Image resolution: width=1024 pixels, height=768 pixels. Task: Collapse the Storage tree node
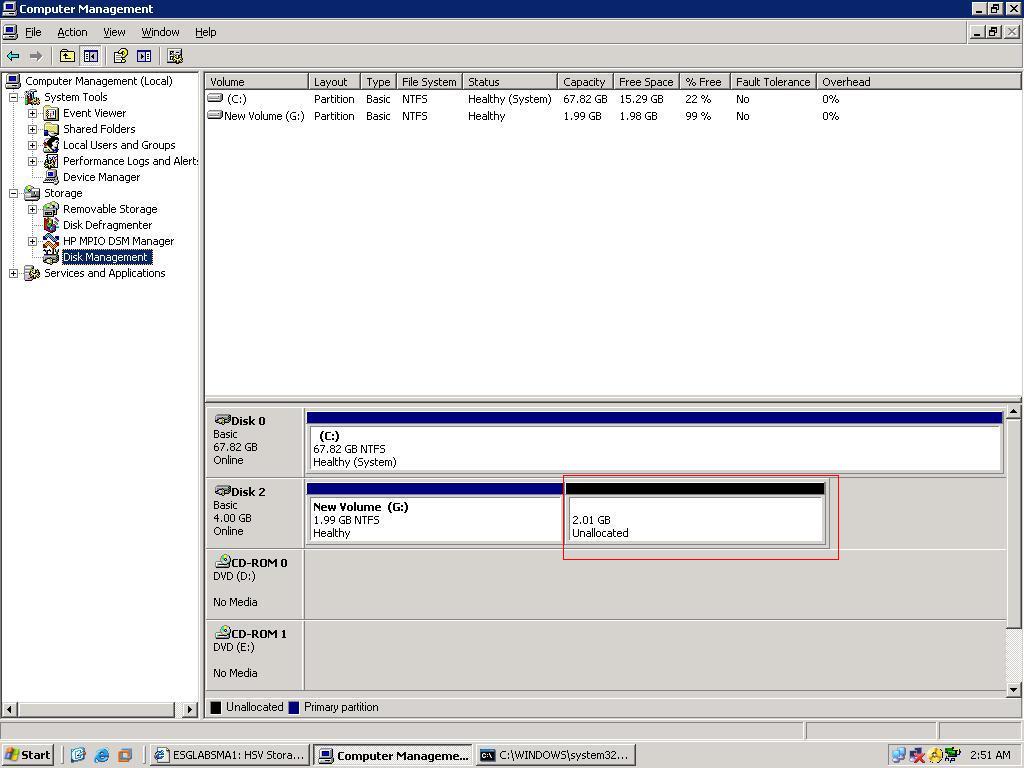tap(13, 193)
